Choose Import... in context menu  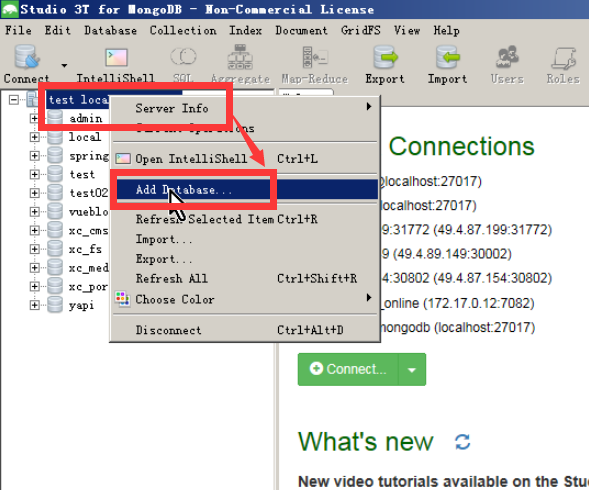(245, 239)
